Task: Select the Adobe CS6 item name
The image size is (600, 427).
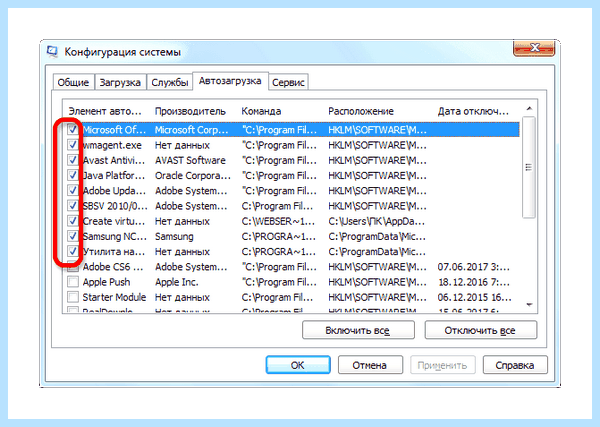Action: click(113, 267)
